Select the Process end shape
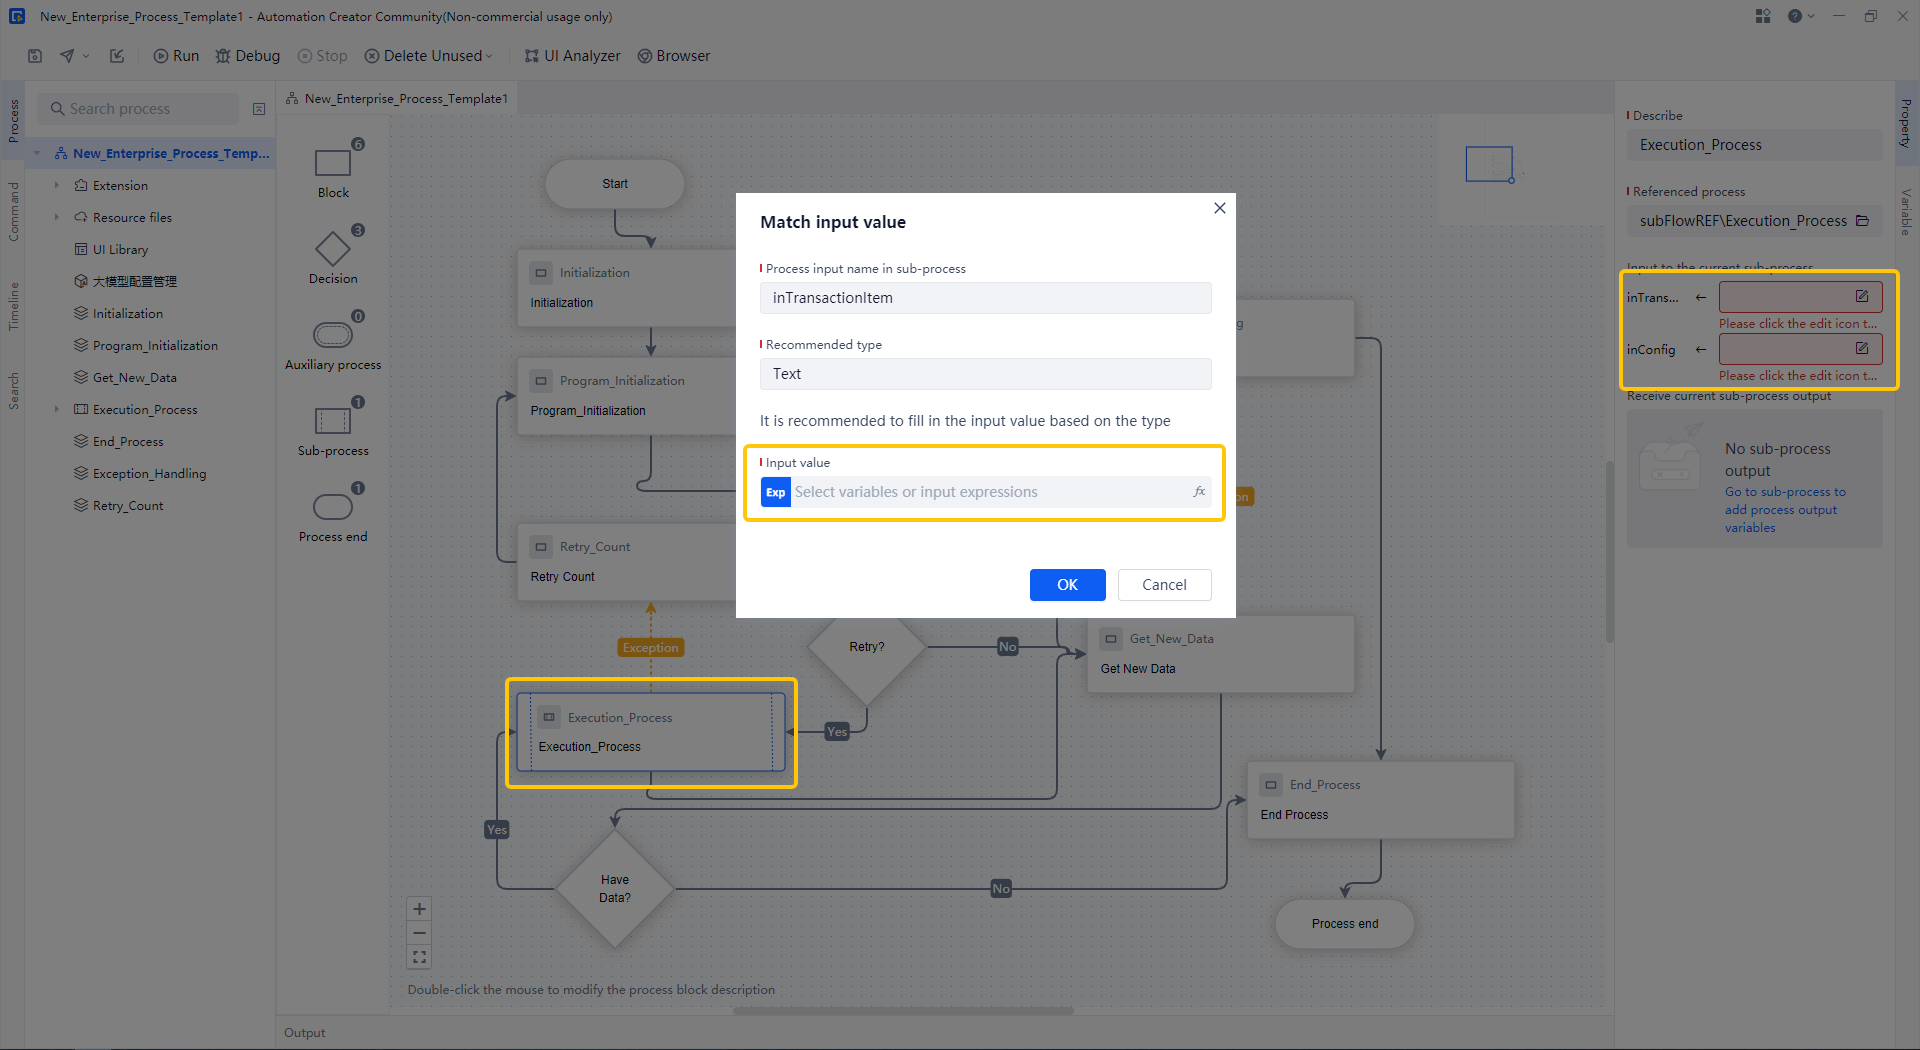The image size is (1920, 1050). (x=333, y=507)
